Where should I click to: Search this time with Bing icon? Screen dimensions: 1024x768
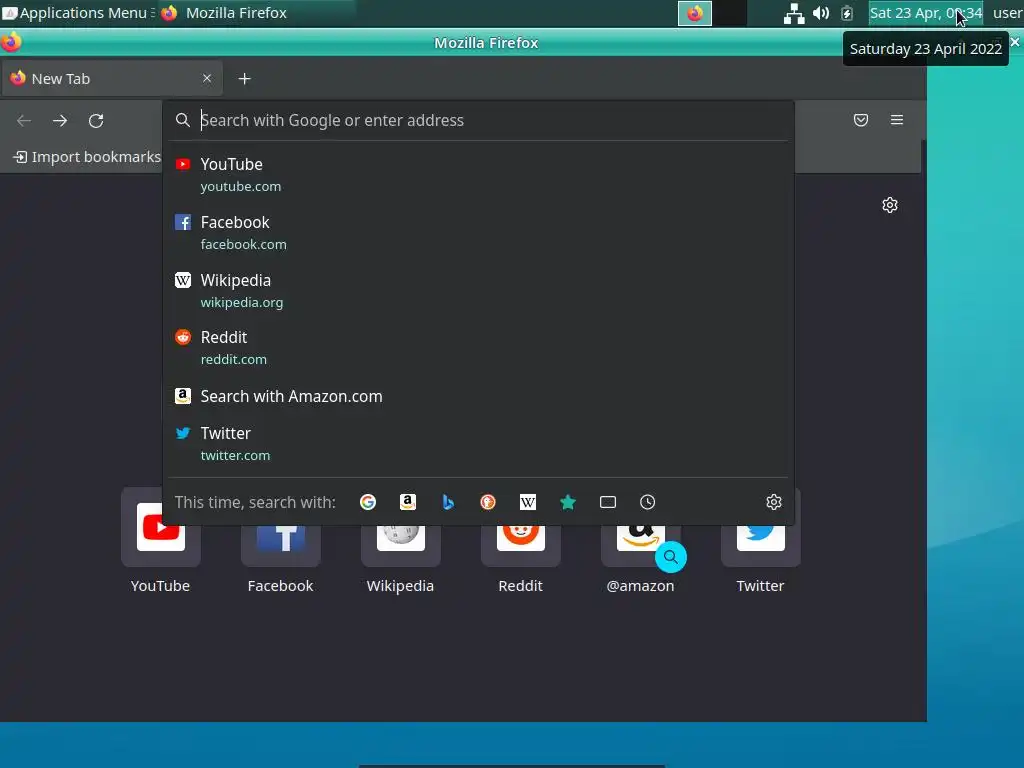coord(448,502)
